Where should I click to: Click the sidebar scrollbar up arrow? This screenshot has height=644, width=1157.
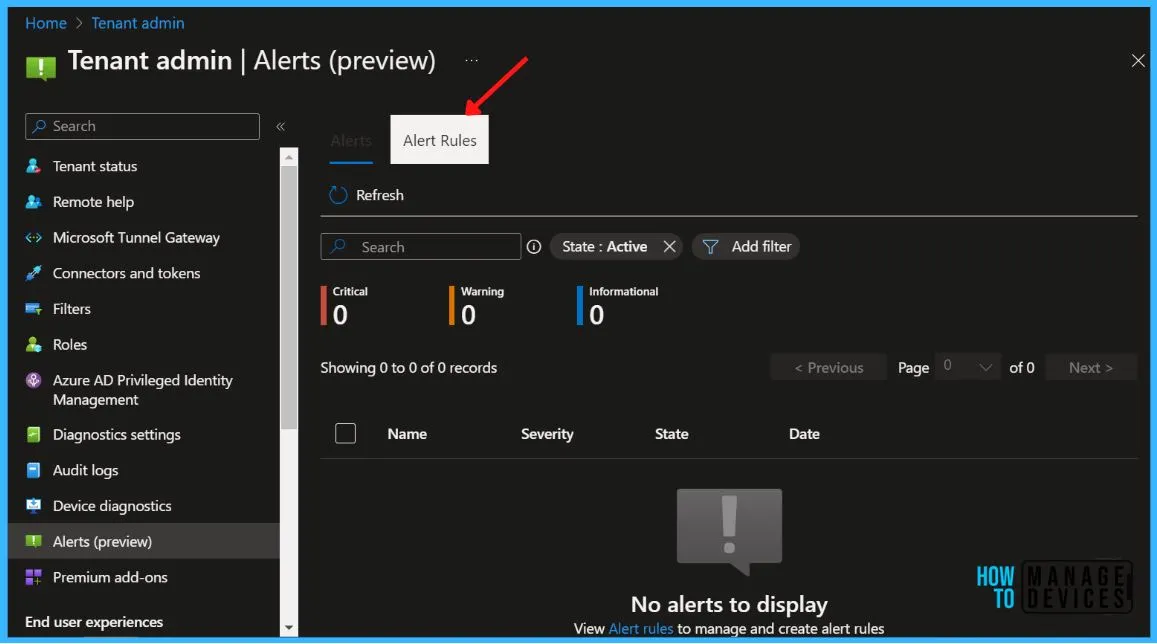pyautogui.click(x=289, y=157)
